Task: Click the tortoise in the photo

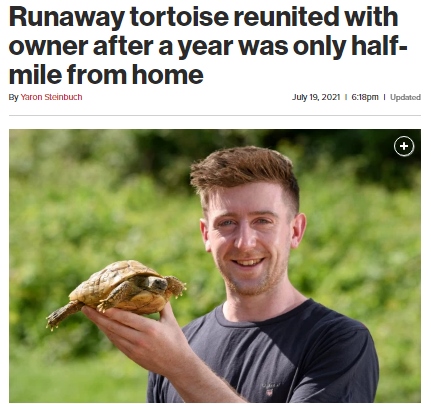Action: pyautogui.click(x=117, y=290)
